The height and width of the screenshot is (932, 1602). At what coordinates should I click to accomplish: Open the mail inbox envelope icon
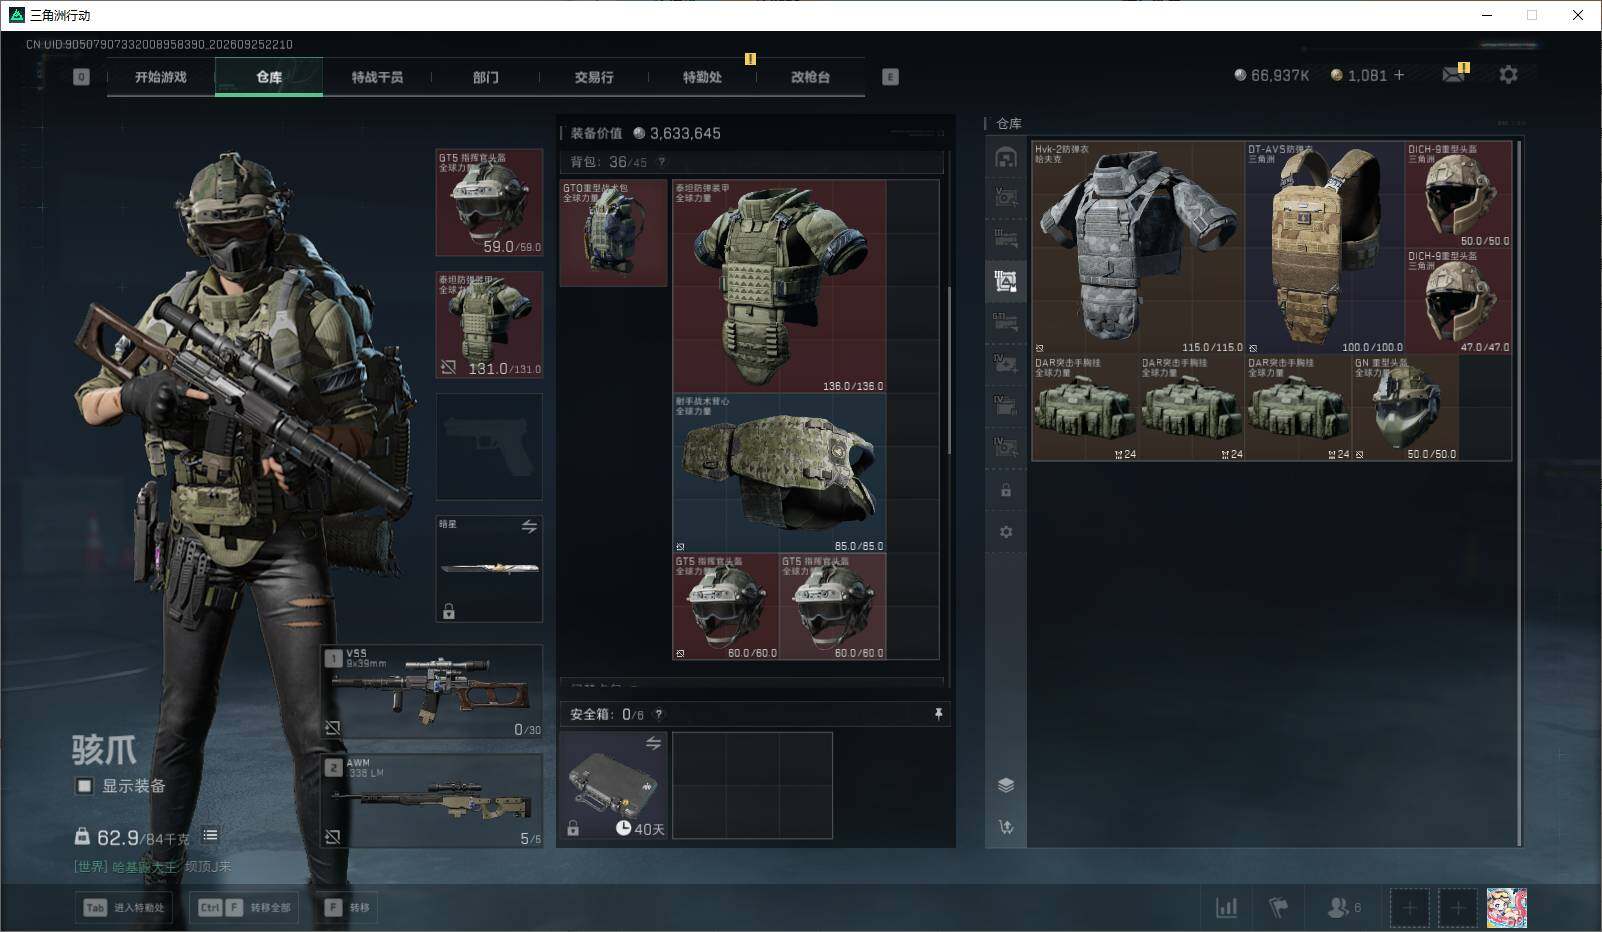pyautogui.click(x=1453, y=75)
